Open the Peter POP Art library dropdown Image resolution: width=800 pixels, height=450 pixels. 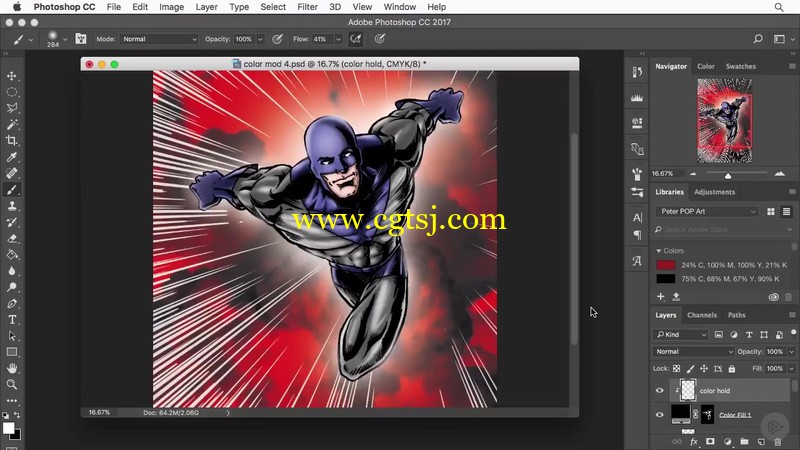(707, 211)
